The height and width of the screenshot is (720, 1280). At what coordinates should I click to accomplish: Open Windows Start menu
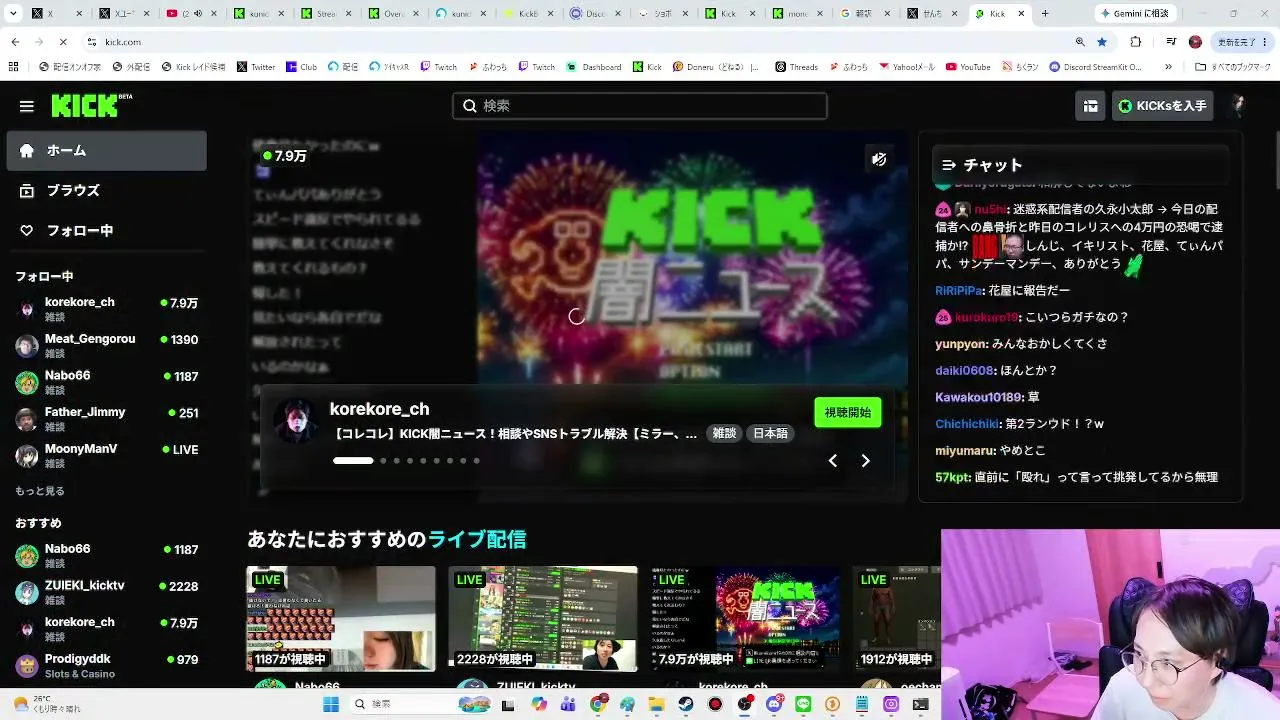coord(331,704)
